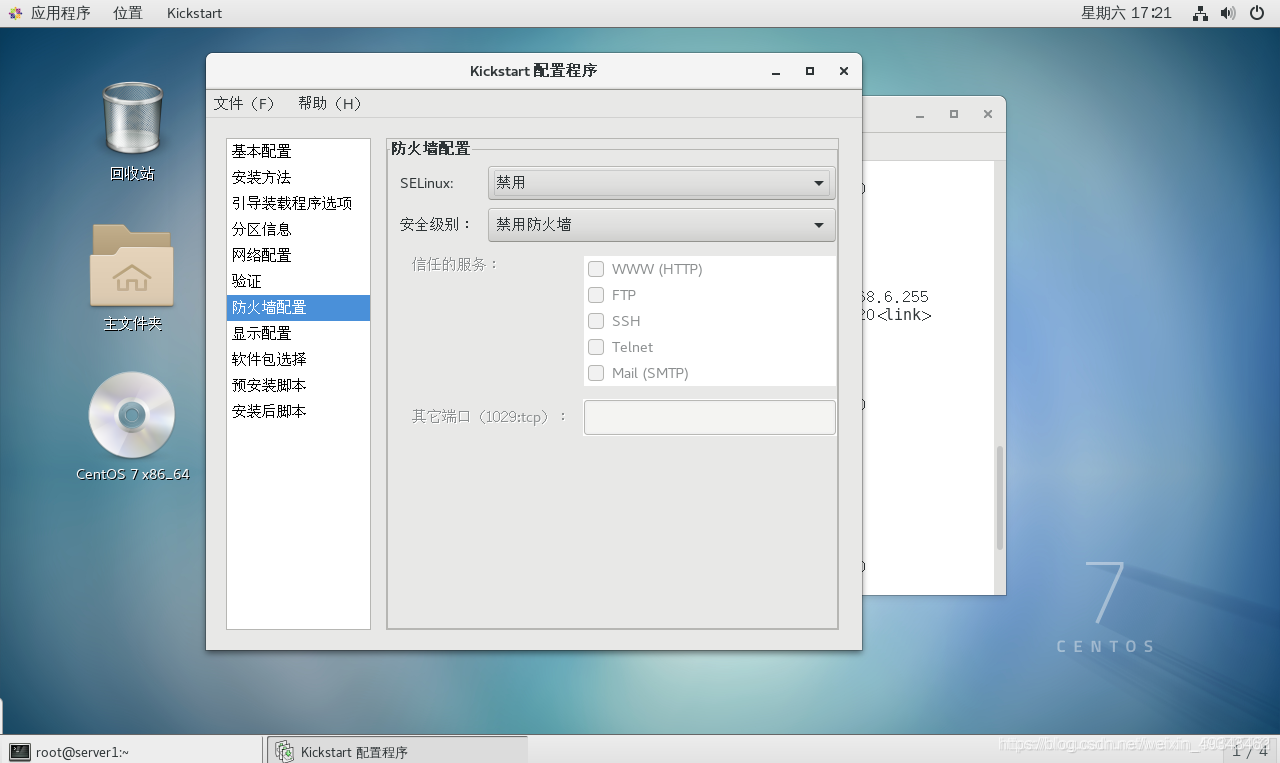Image resolution: width=1280 pixels, height=763 pixels.
Task: Open the 文件（F）menu
Action: 244,103
